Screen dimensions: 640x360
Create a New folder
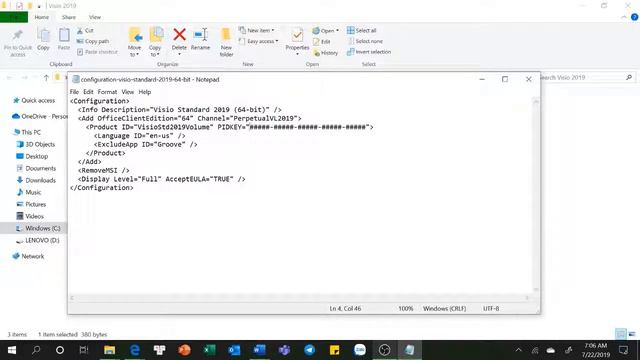pyautogui.click(x=226, y=42)
